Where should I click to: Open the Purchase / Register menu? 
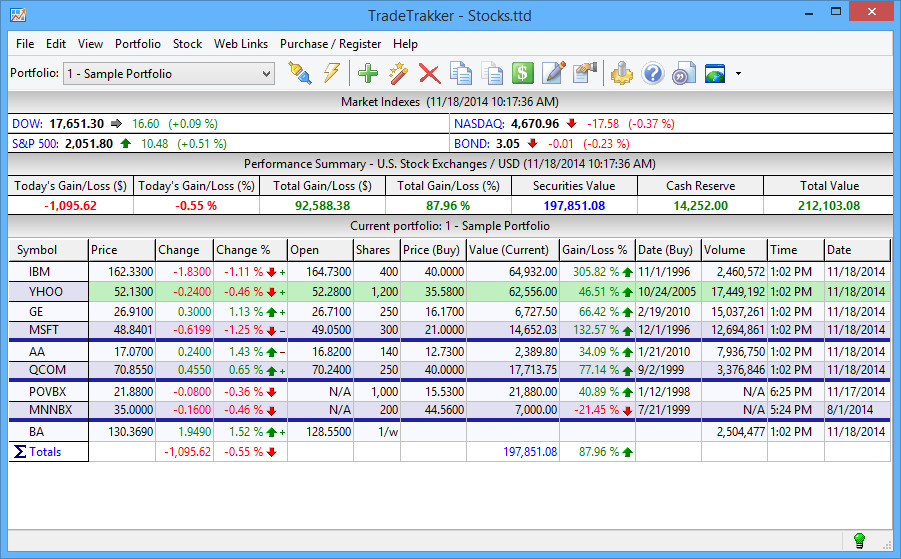click(x=330, y=44)
